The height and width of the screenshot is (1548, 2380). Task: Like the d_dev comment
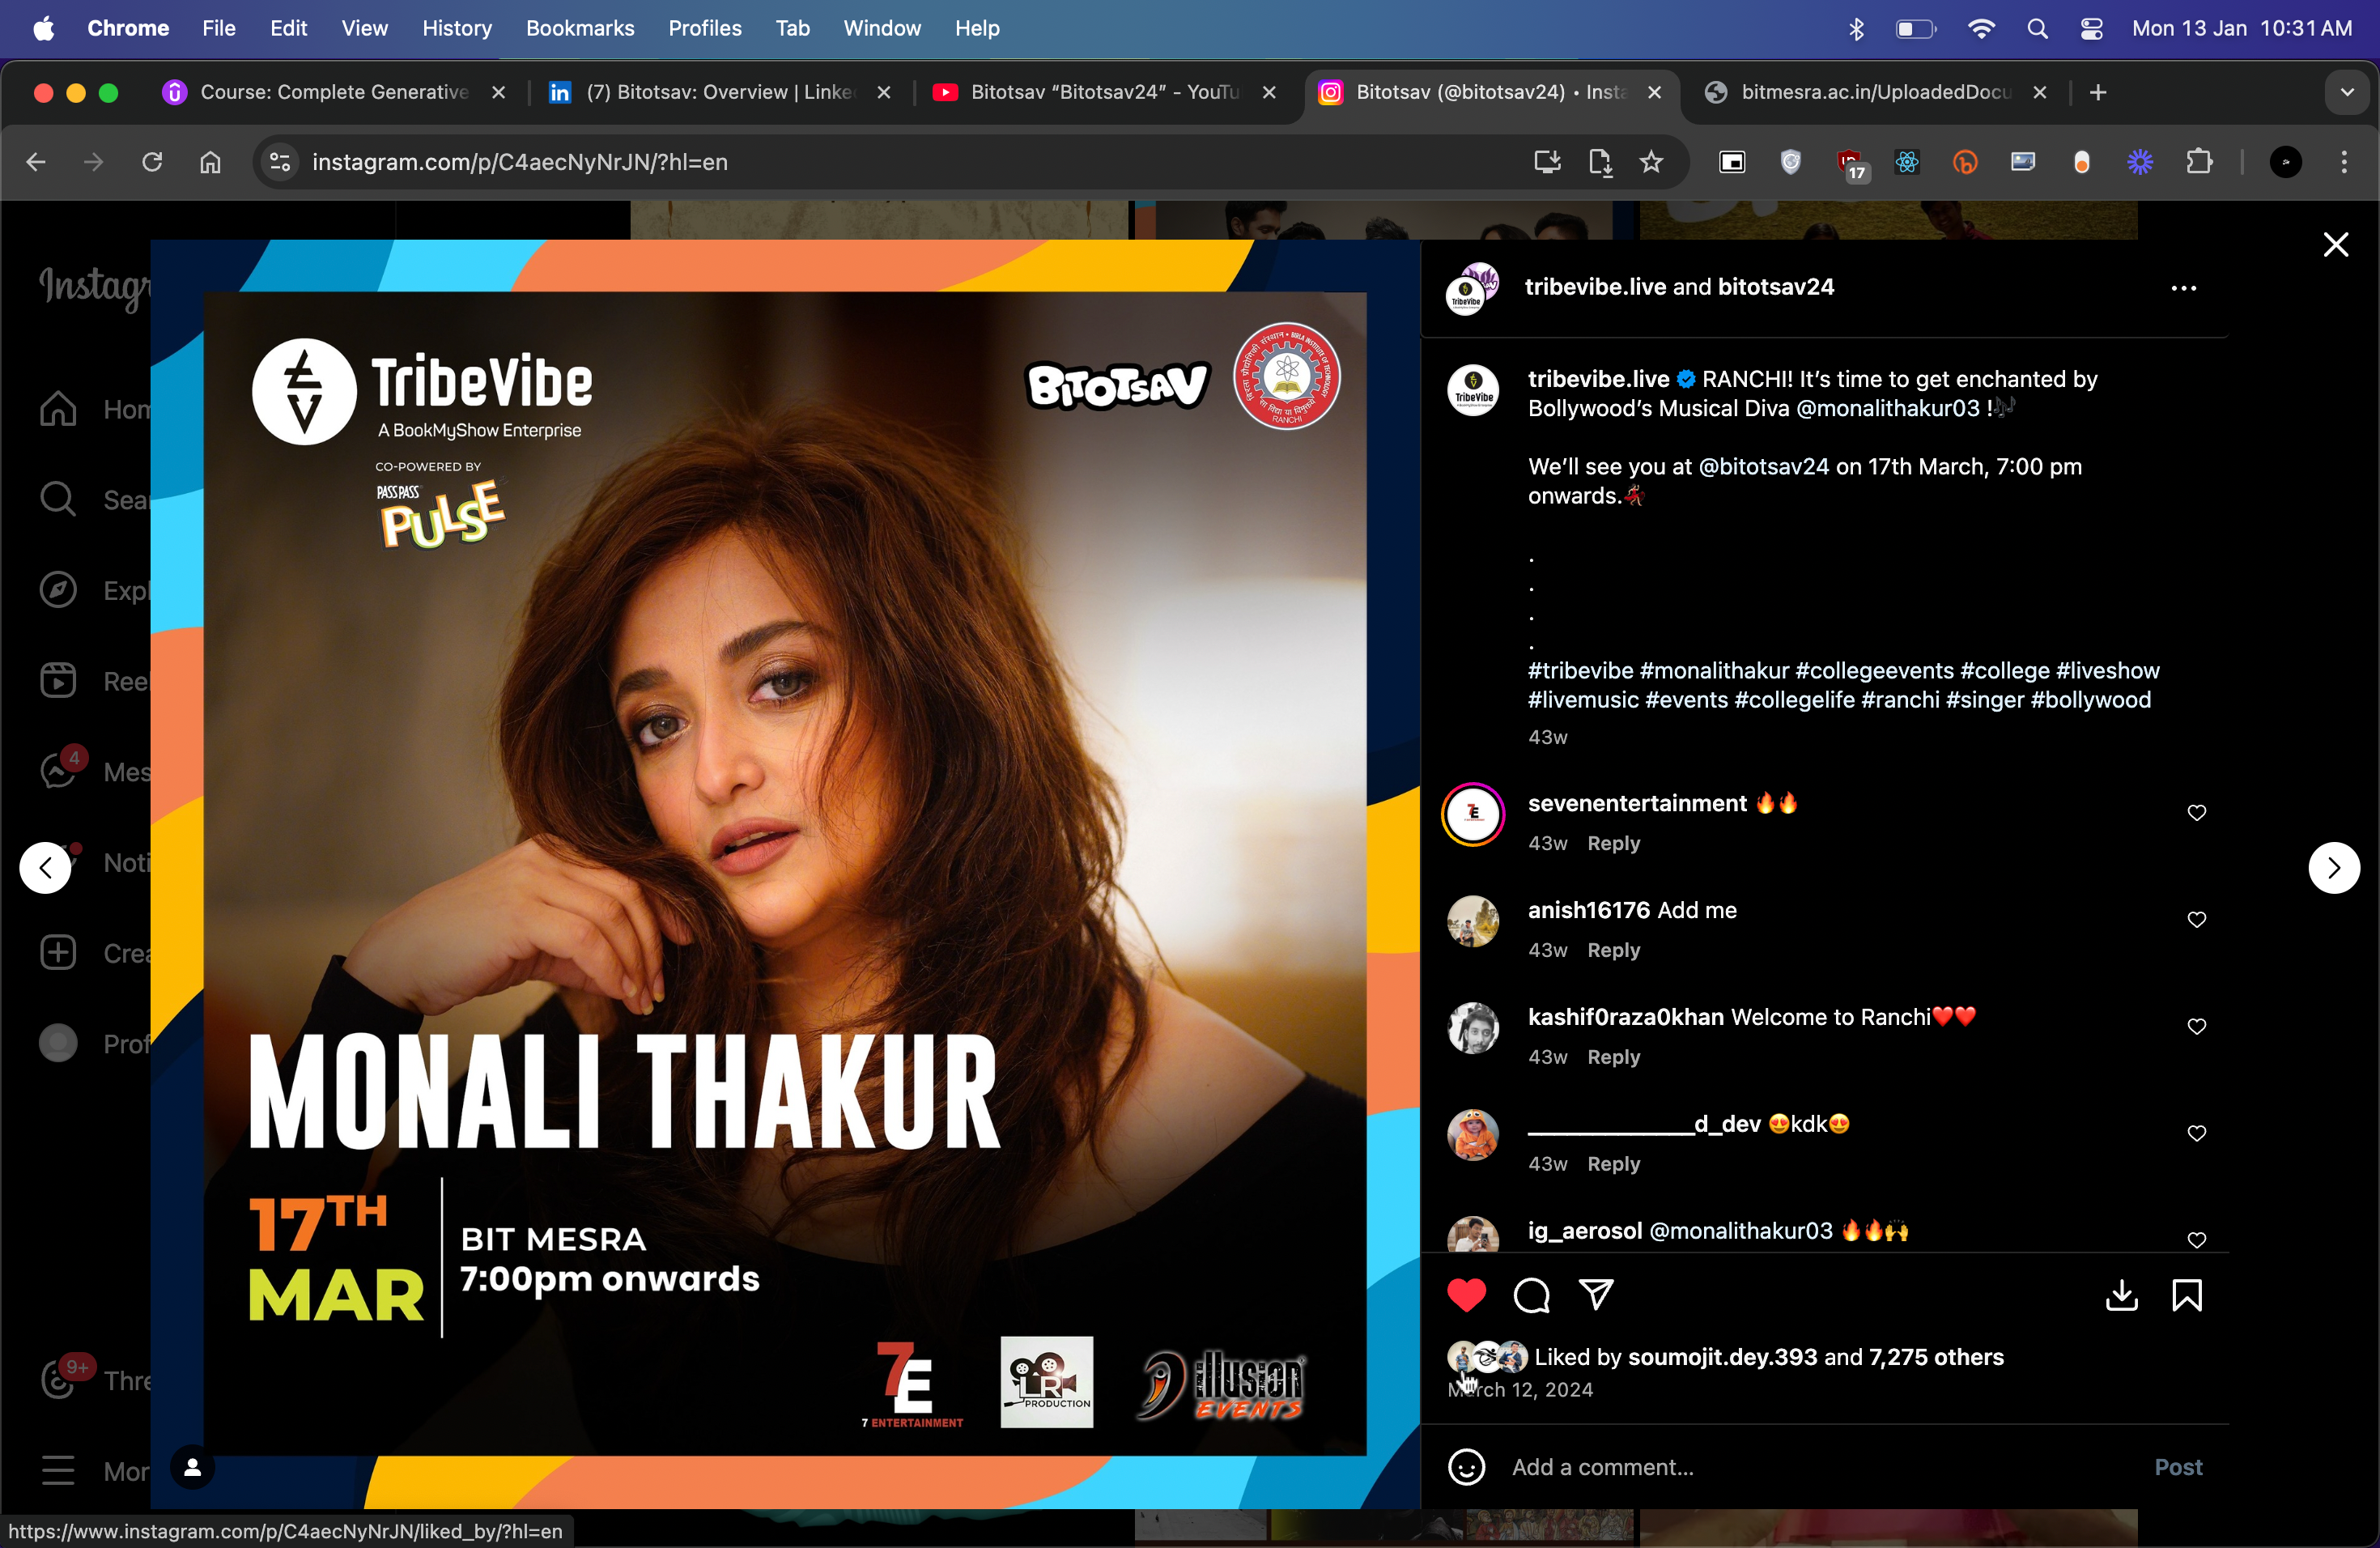pos(2196,1133)
